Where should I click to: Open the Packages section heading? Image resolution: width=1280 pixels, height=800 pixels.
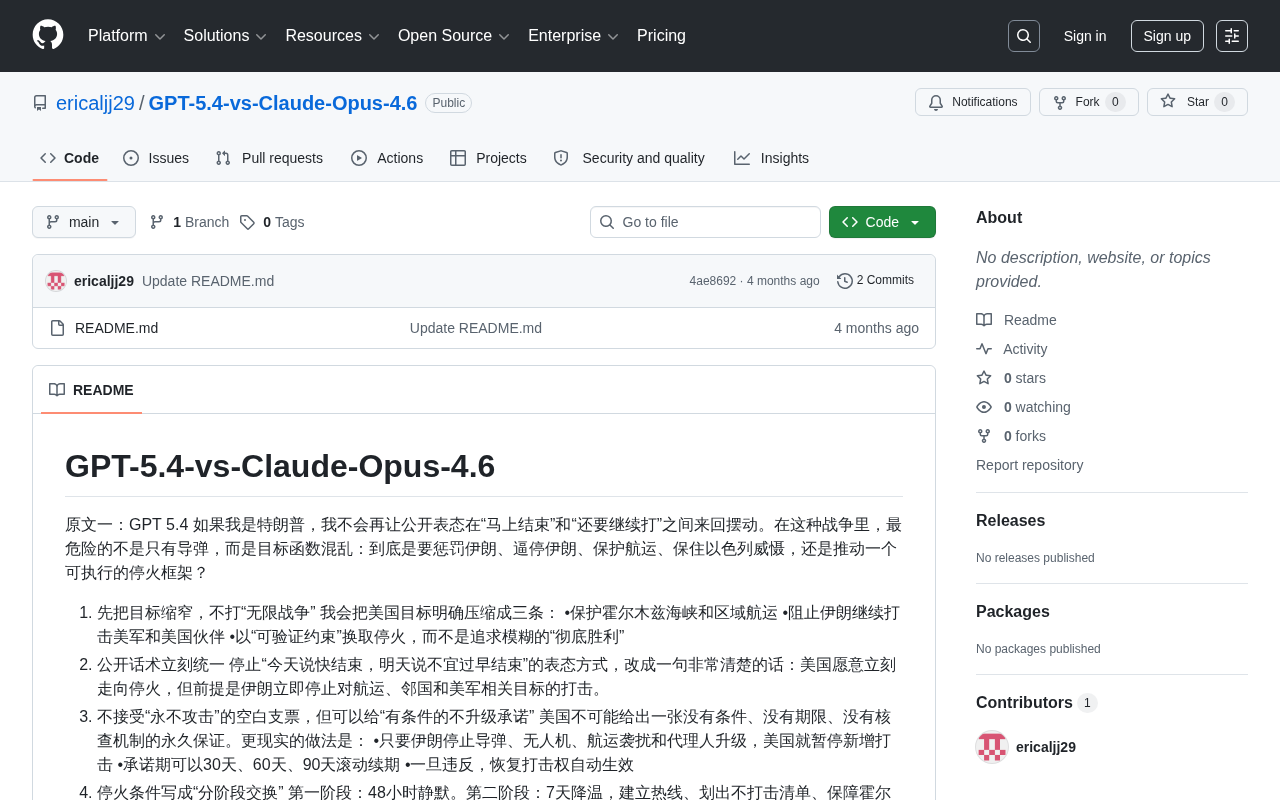[x=1013, y=612]
